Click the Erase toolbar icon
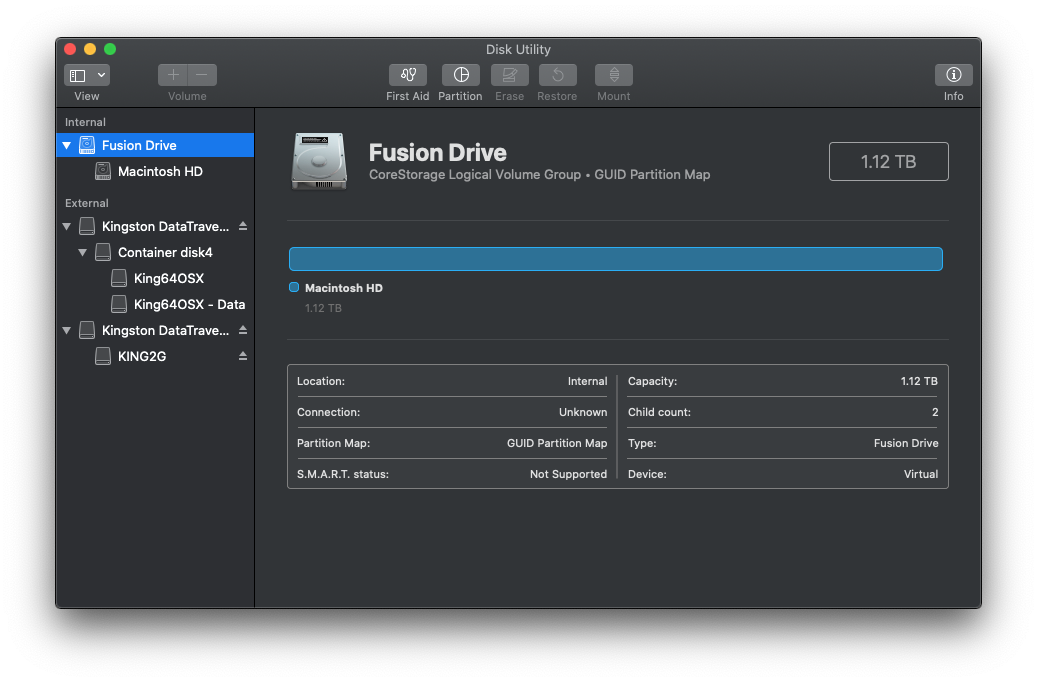The height and width of the screenshot is (682, 1037). coord(509,75)
